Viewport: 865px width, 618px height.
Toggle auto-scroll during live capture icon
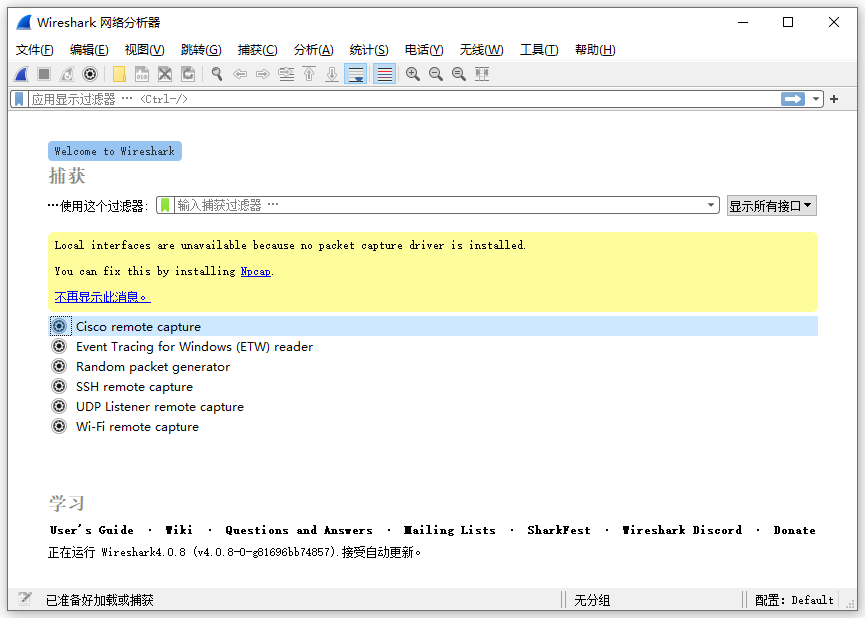pyautogui.click(x=355, y=74)
